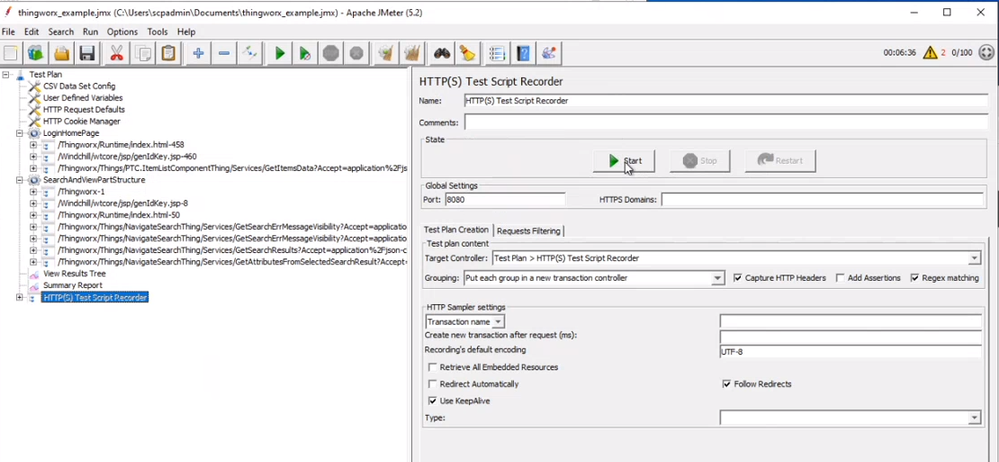
Task: Select Summary Report tree item
Action: [x=72, y=285]
